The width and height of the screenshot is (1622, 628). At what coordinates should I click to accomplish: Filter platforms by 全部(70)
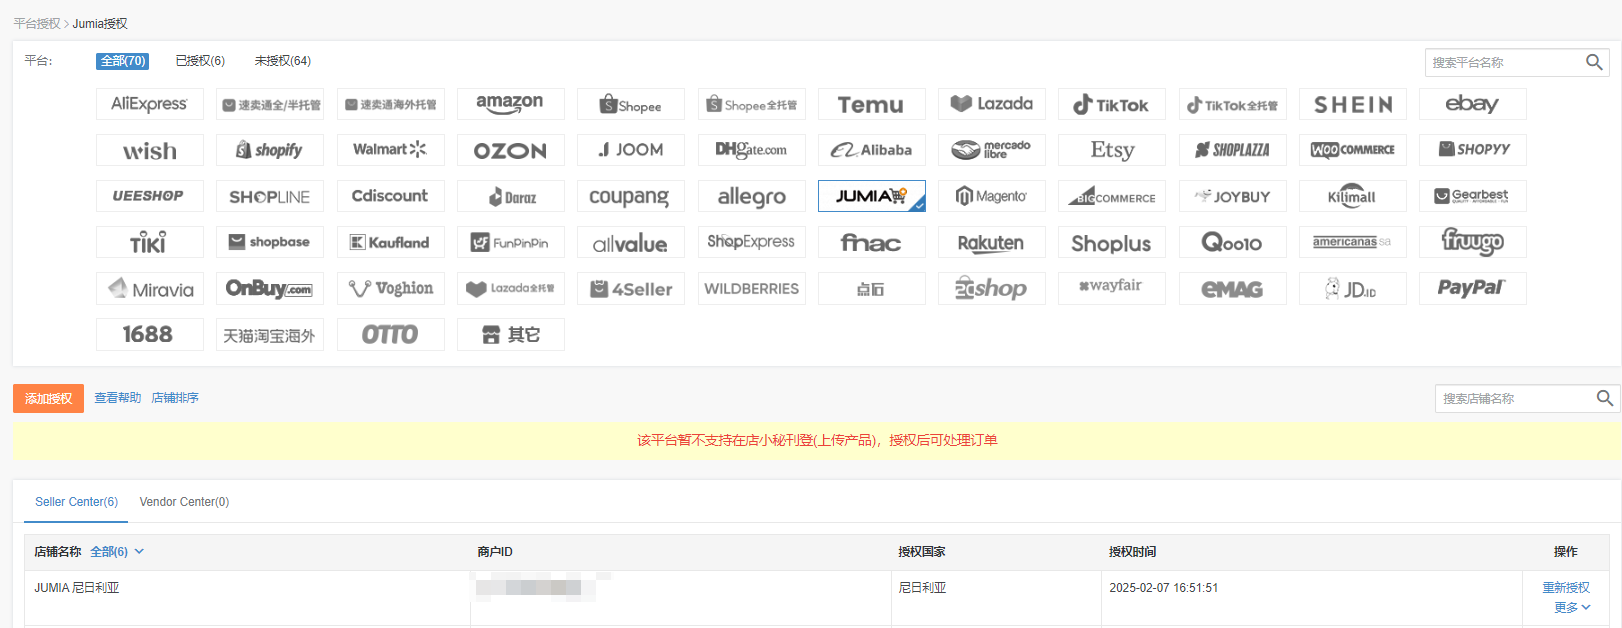(123, 61)
